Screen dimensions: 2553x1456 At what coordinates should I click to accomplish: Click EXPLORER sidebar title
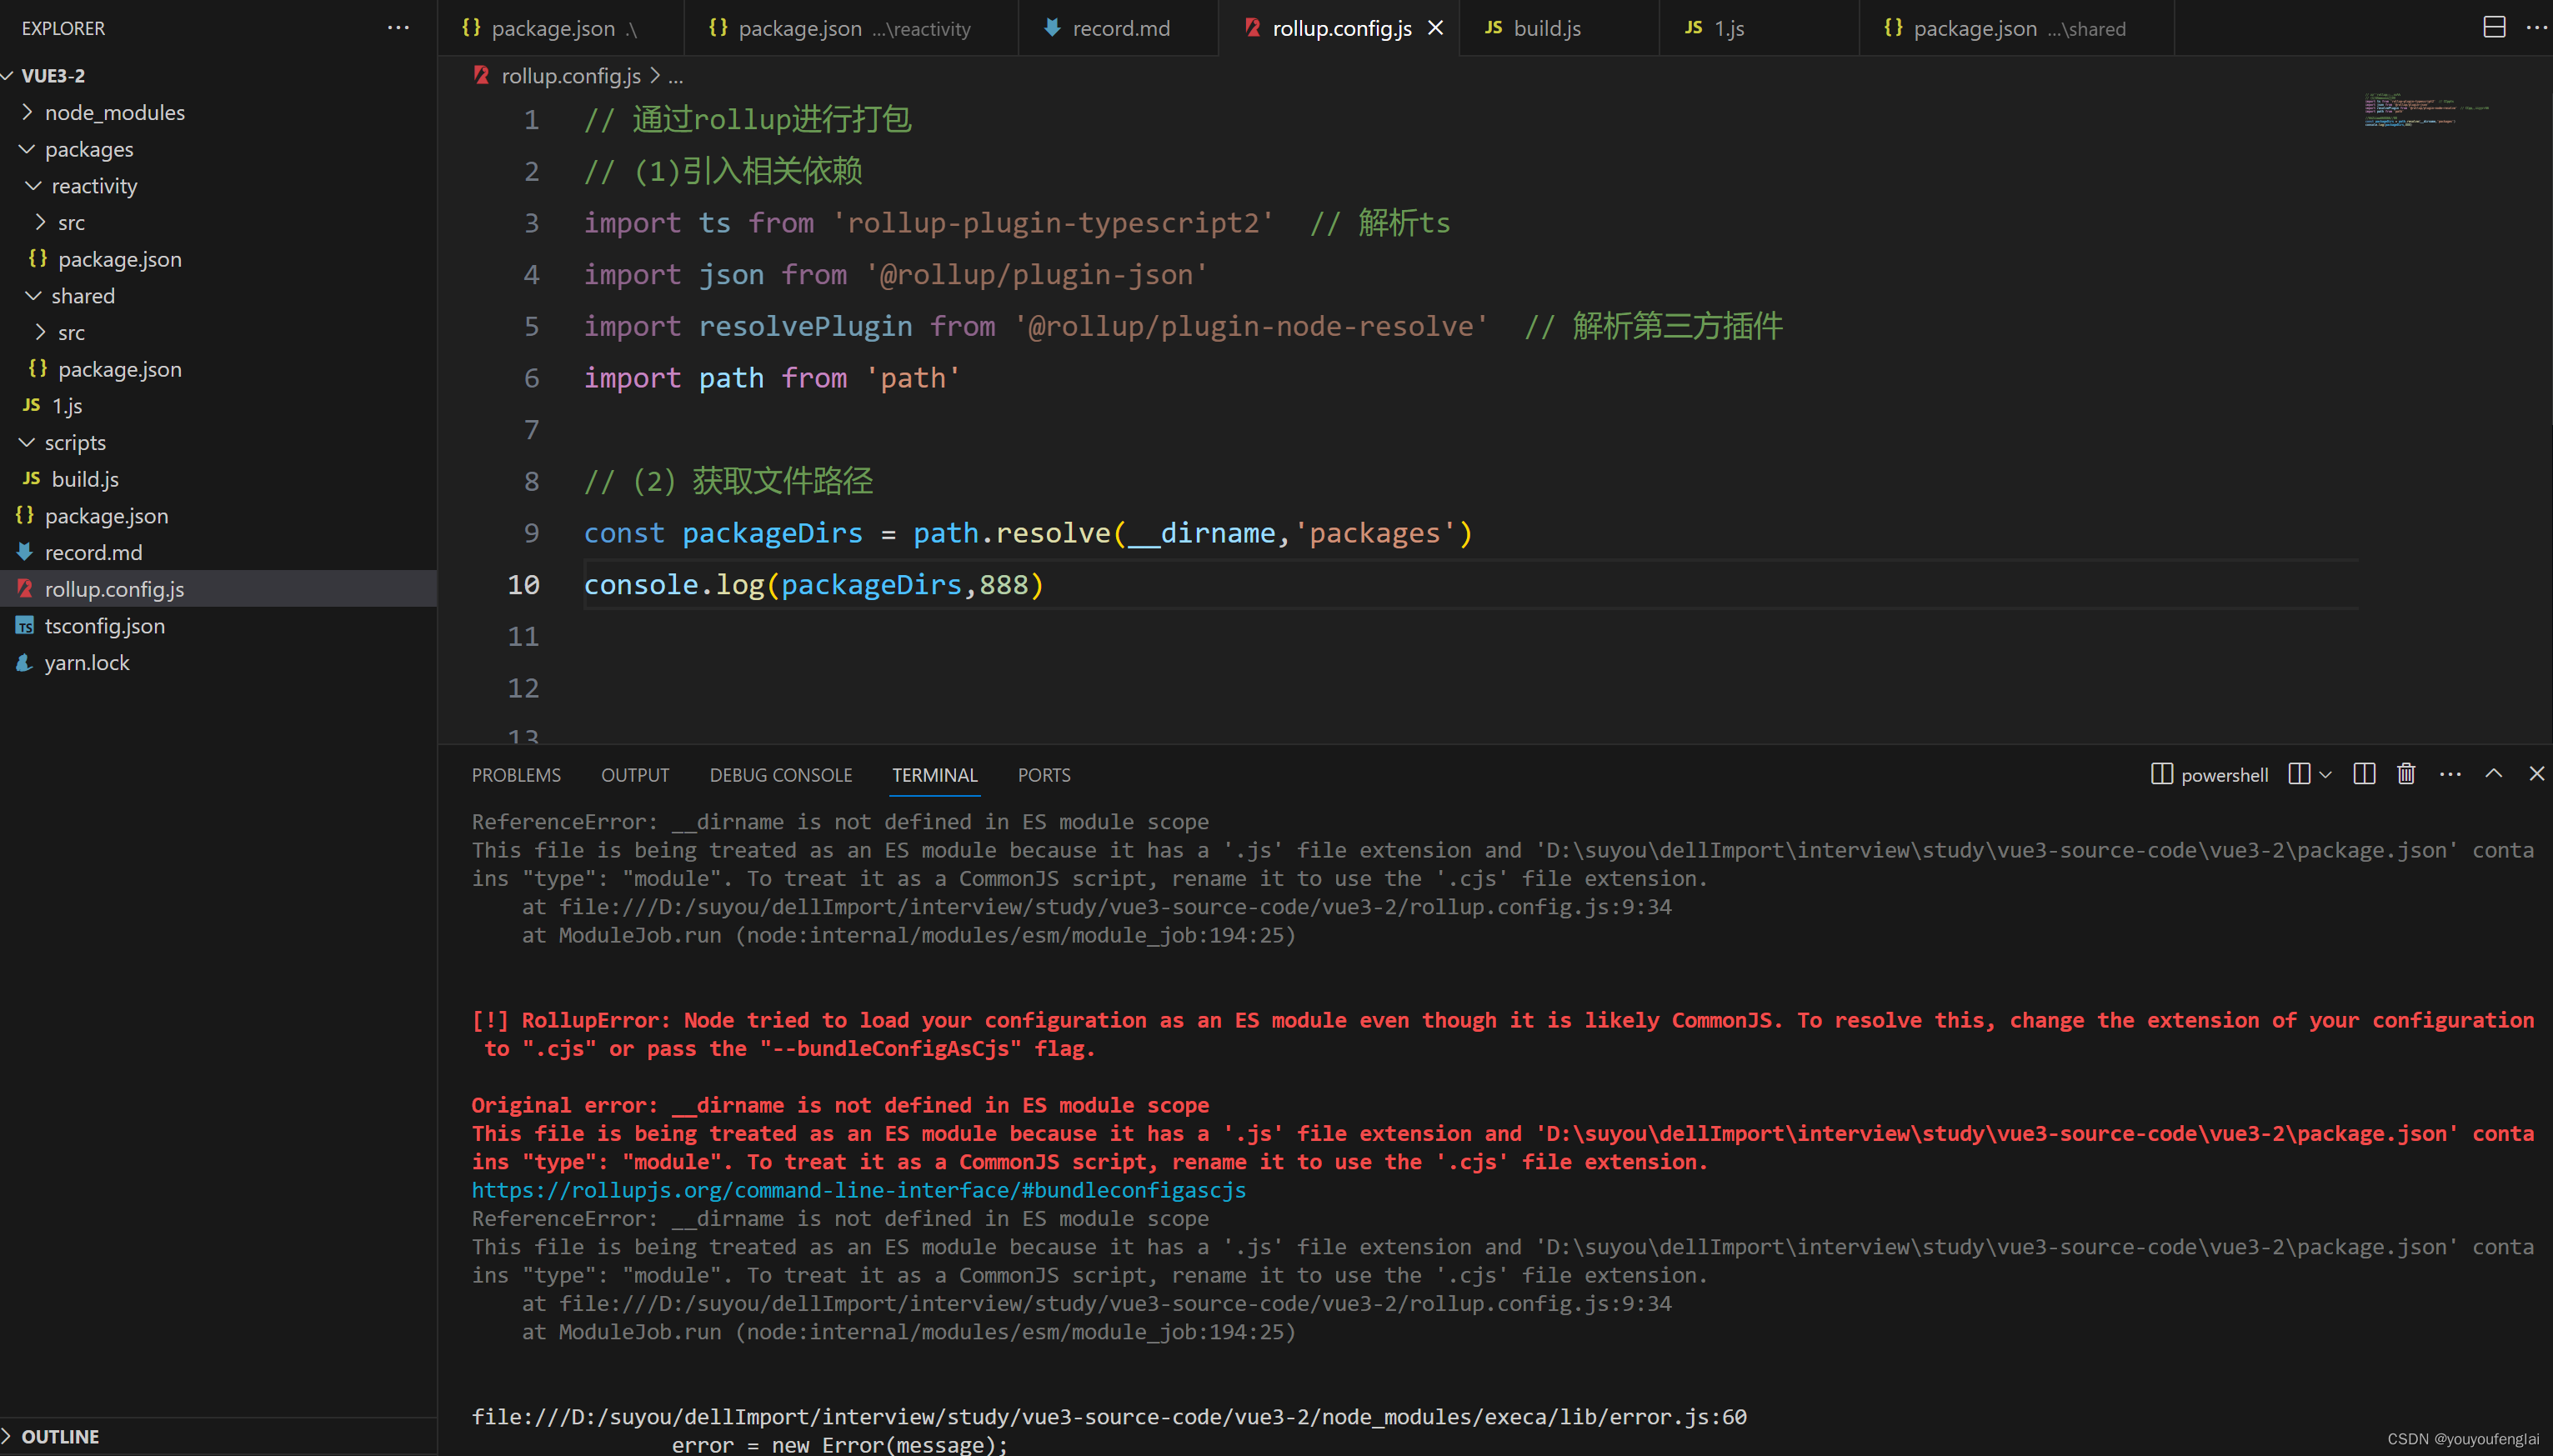63,28
